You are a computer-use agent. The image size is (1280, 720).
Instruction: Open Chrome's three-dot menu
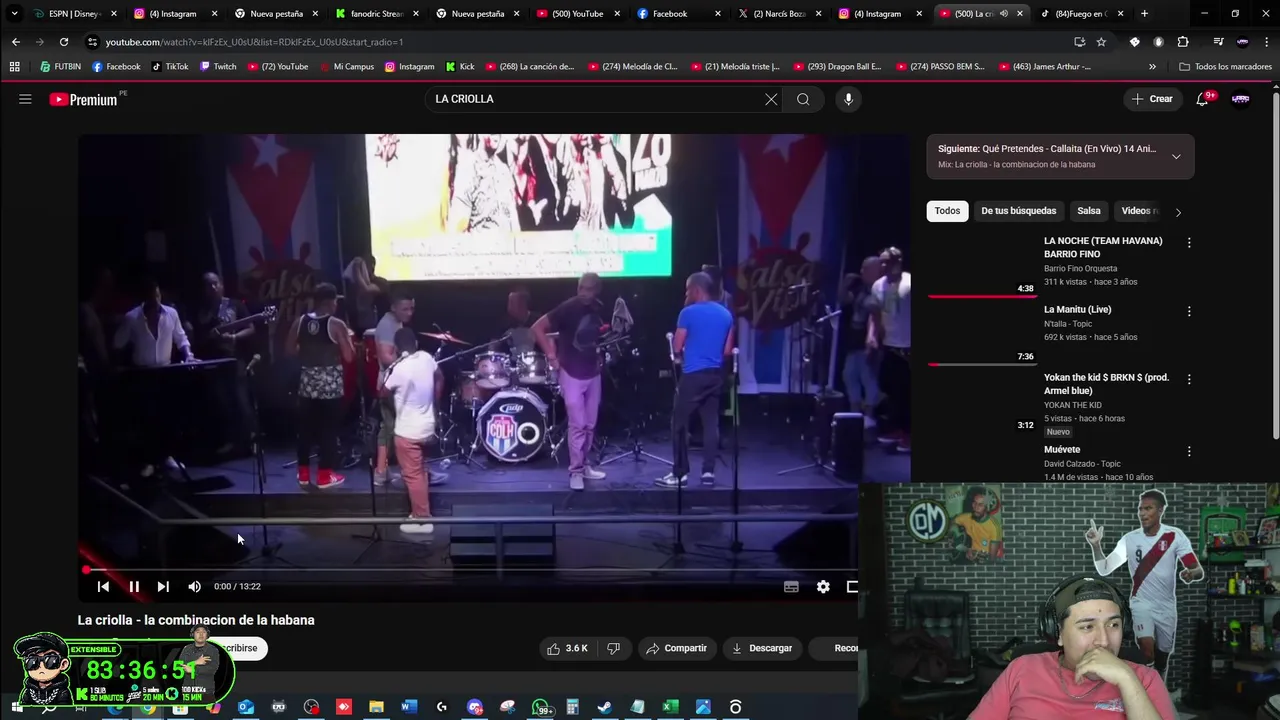1265,42
